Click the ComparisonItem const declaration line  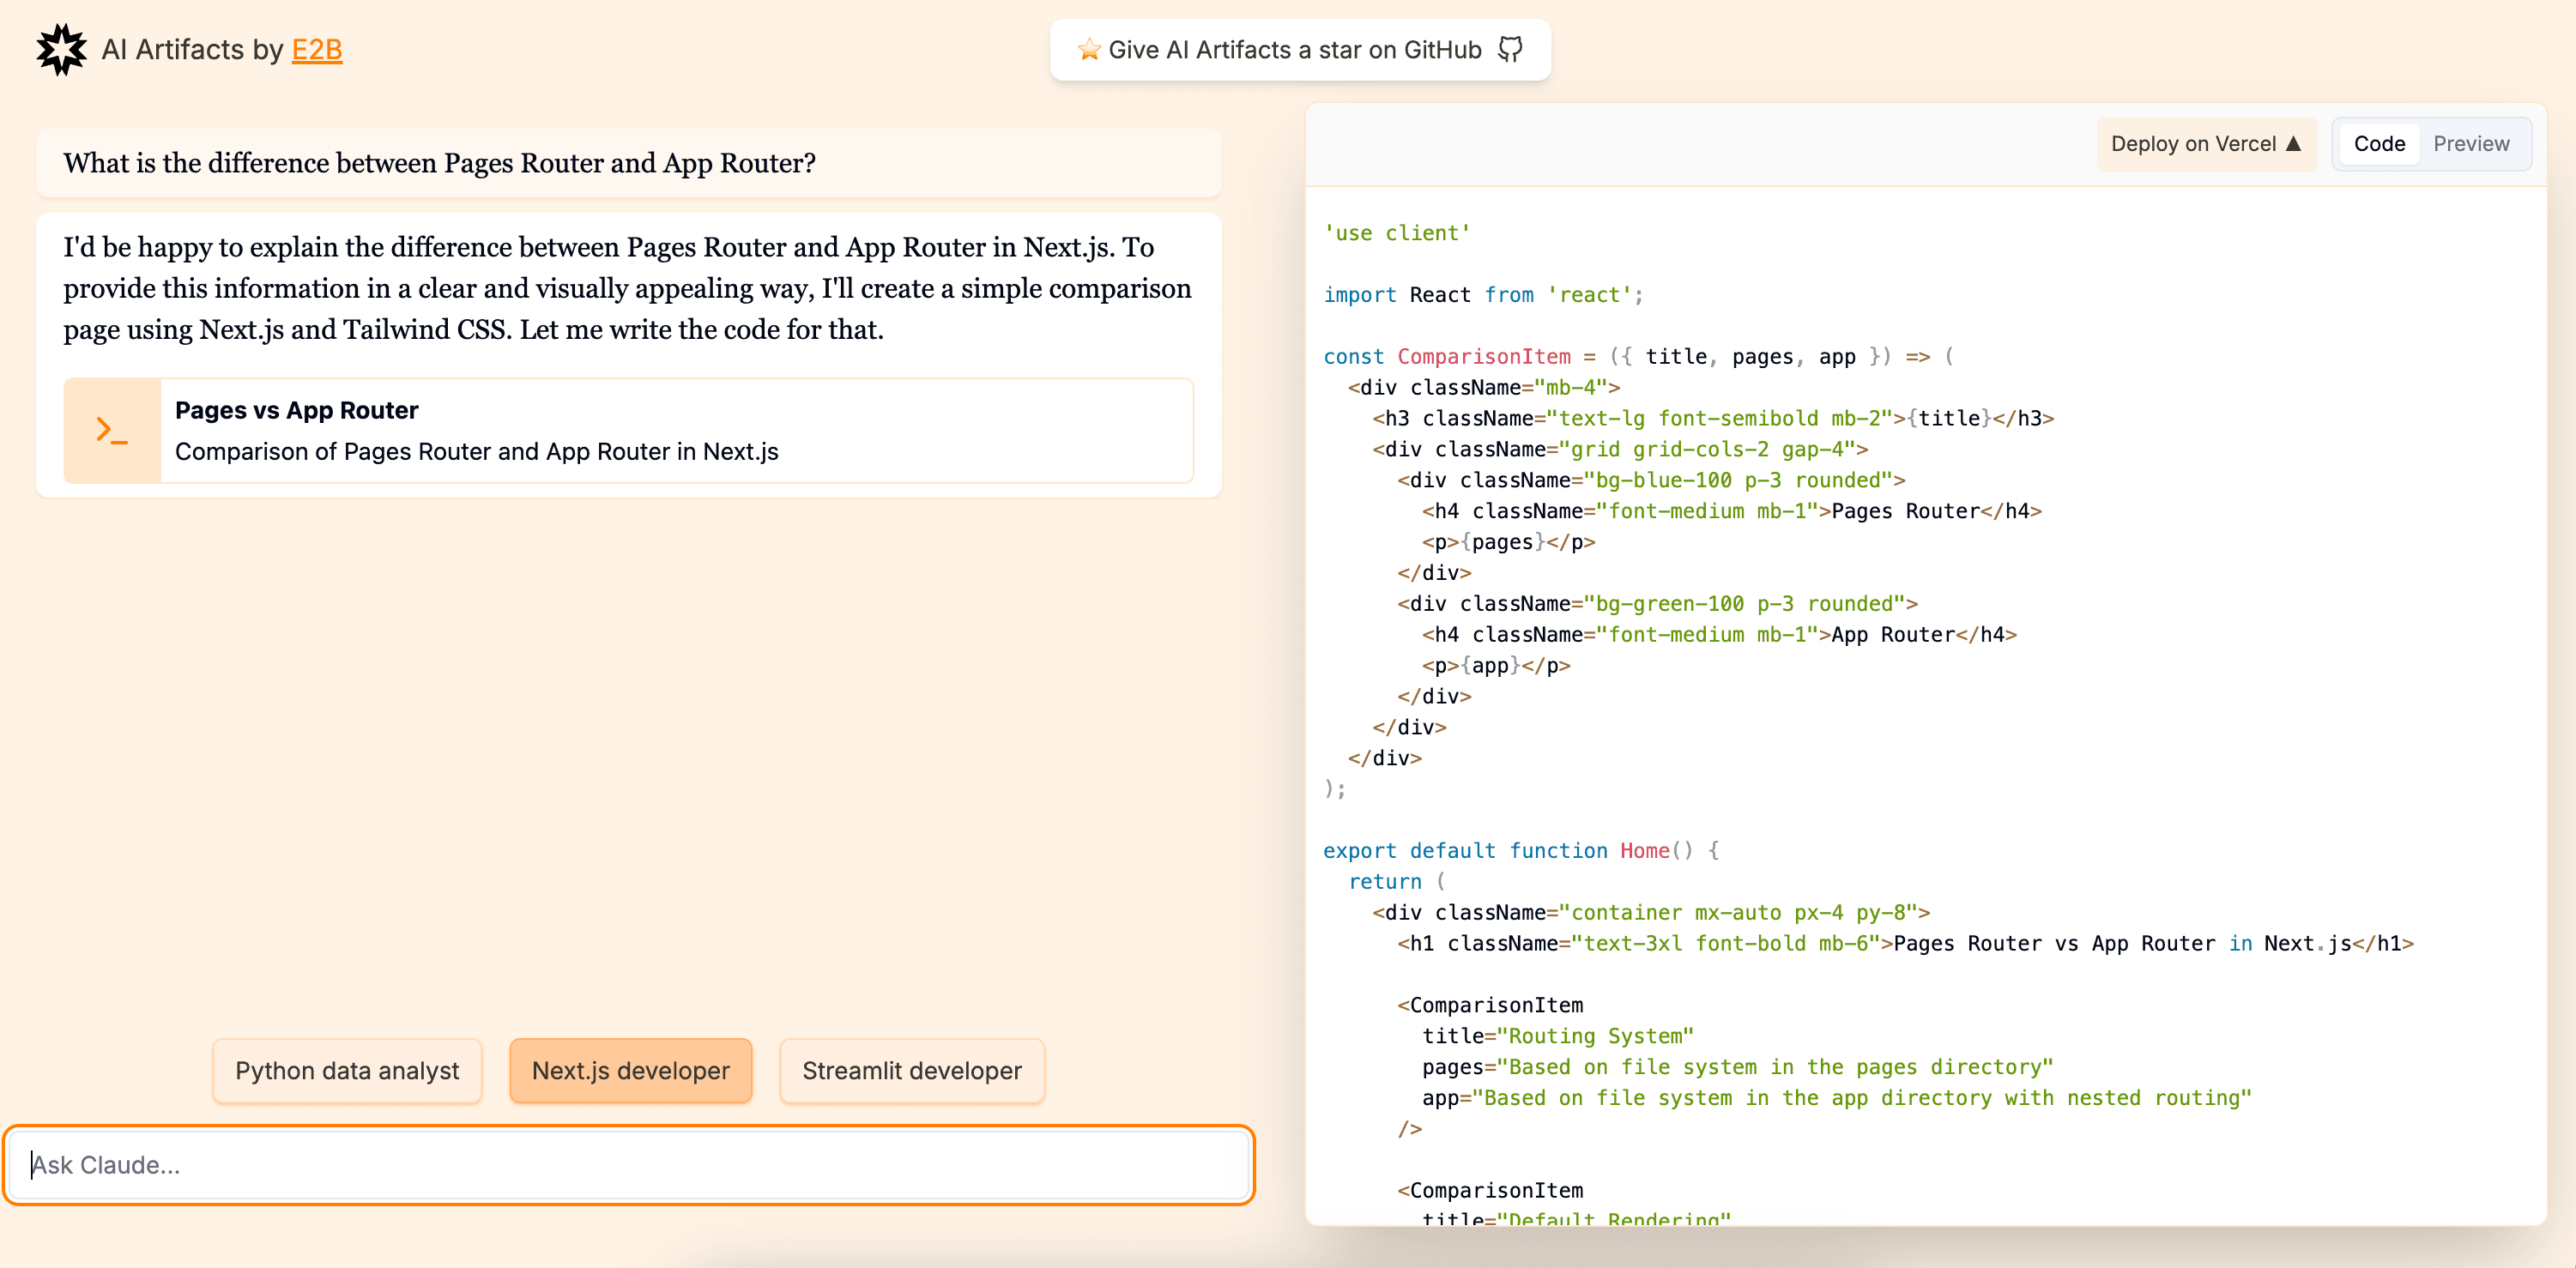(x=1636, y=357)
